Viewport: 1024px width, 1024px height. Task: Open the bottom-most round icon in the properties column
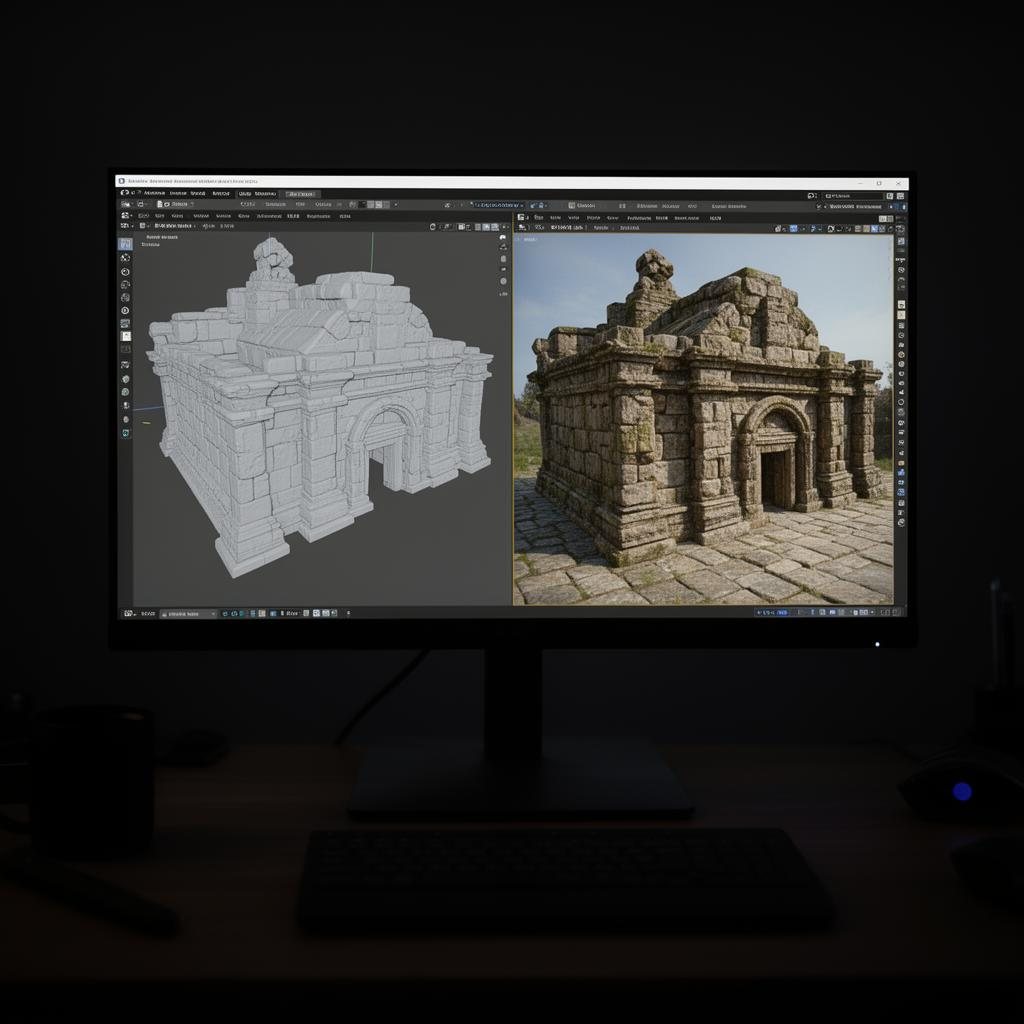tap(901, 522)
